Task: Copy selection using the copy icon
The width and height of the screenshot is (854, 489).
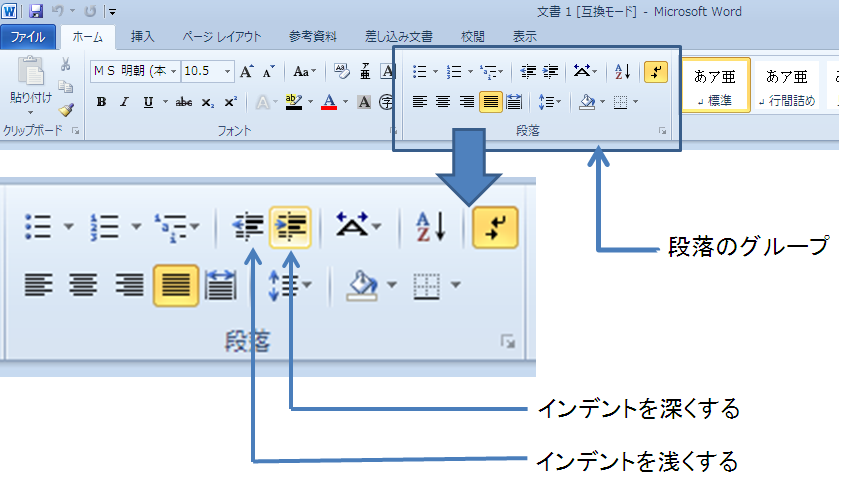Action: tap(65, 87)
